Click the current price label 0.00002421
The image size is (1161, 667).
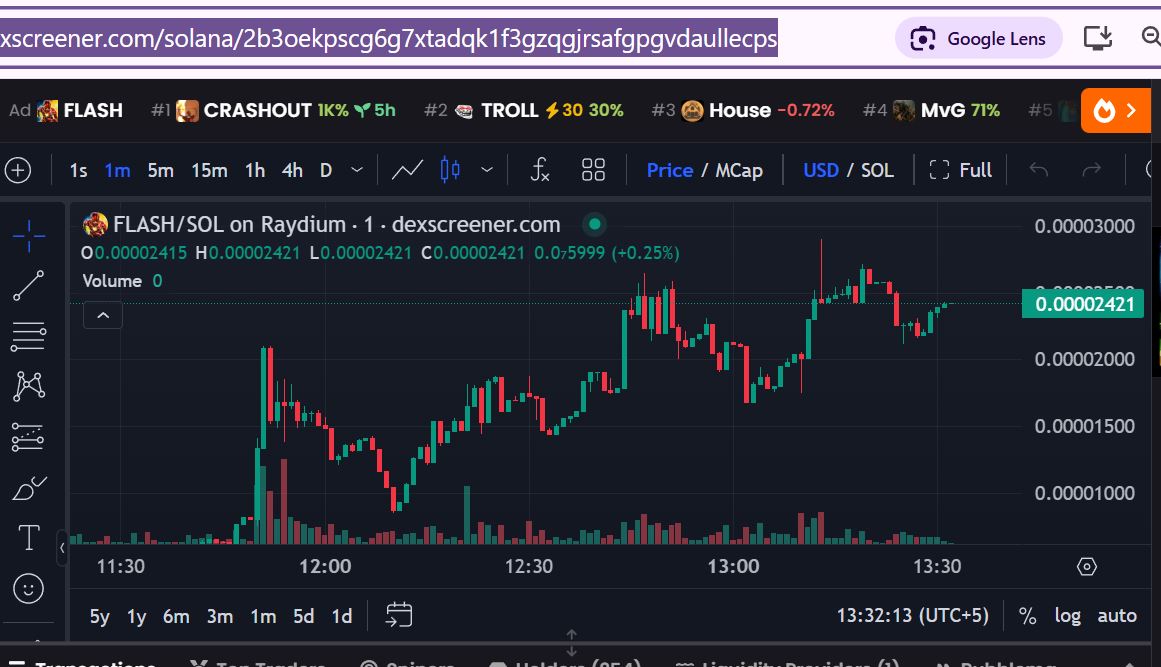coord(1083,304)
